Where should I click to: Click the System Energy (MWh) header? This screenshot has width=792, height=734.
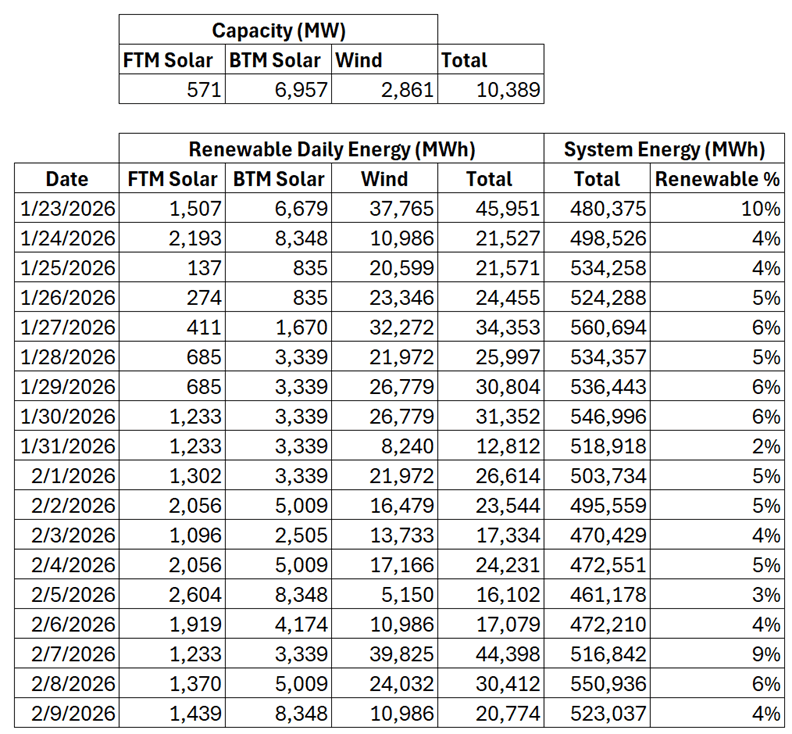point(664,149)
